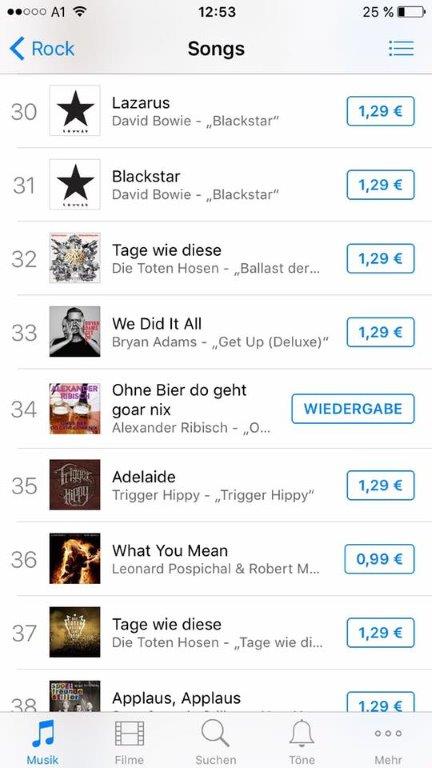Tap the fiery cover of What You Mean

point(75,558)
